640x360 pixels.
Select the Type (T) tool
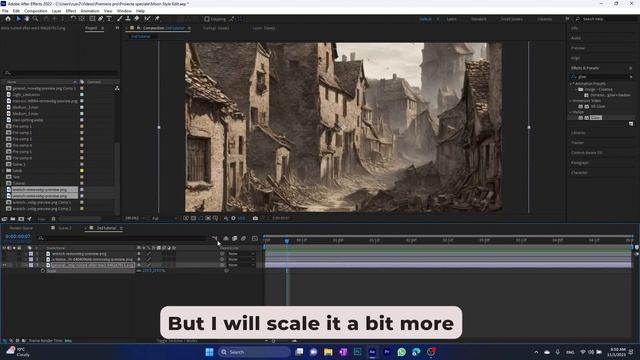click(109, 19)
